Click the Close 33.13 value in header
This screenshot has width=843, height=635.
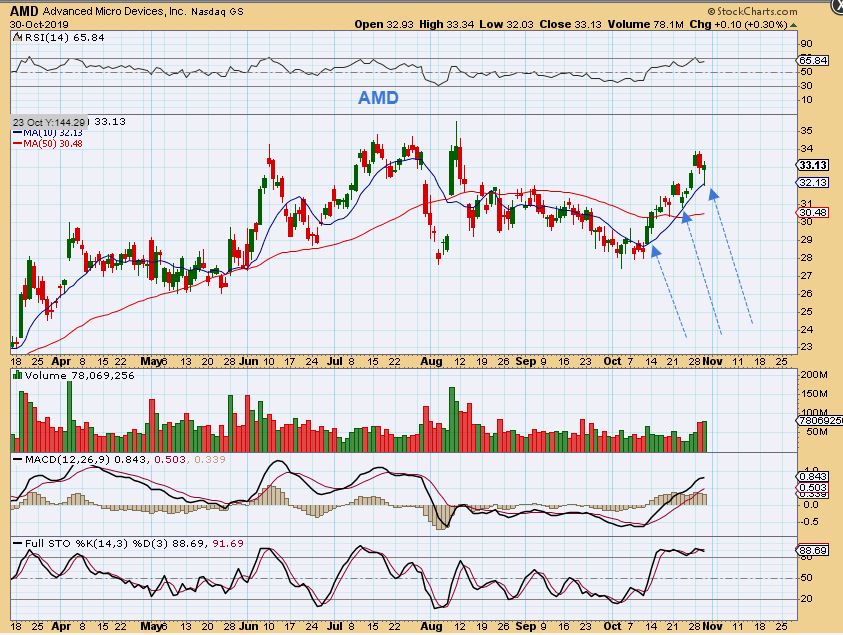(x=570, y=24)
